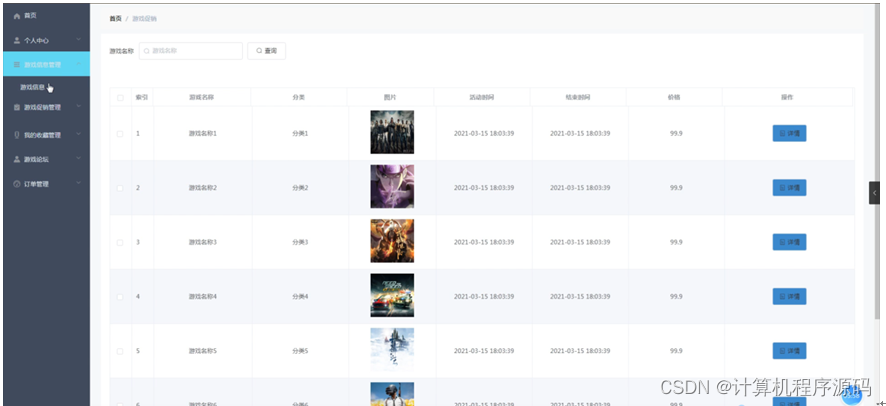Click the icon beside 游戏促销管理
The width and height of the screenshot is (886, 406).
tap(16, 107)
